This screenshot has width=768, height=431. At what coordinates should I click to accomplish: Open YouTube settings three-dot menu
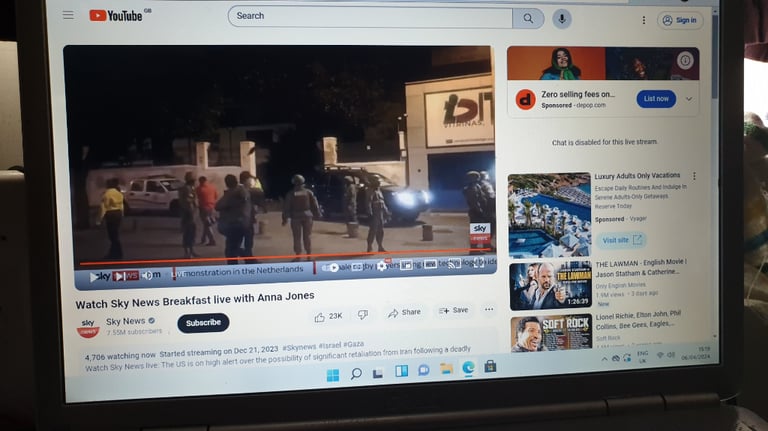point(644,20)
